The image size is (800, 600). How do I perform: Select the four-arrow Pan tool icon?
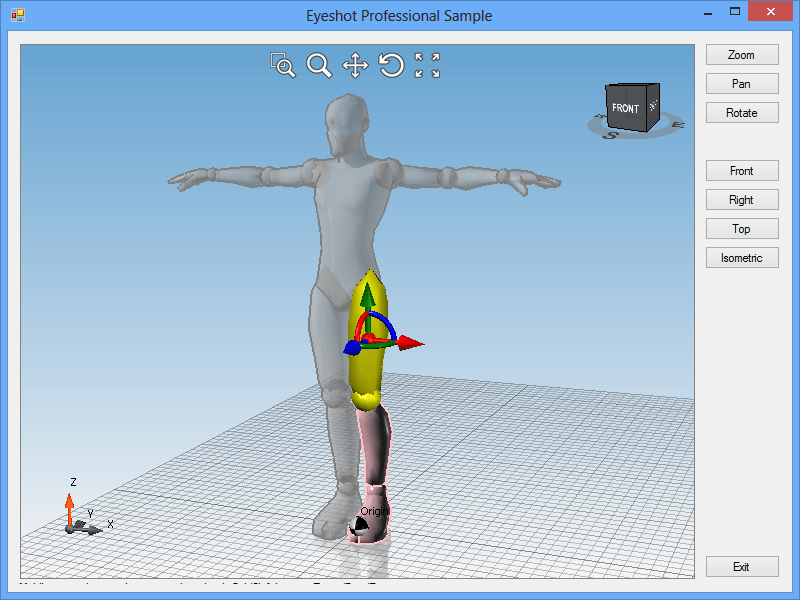coord(355,66)
